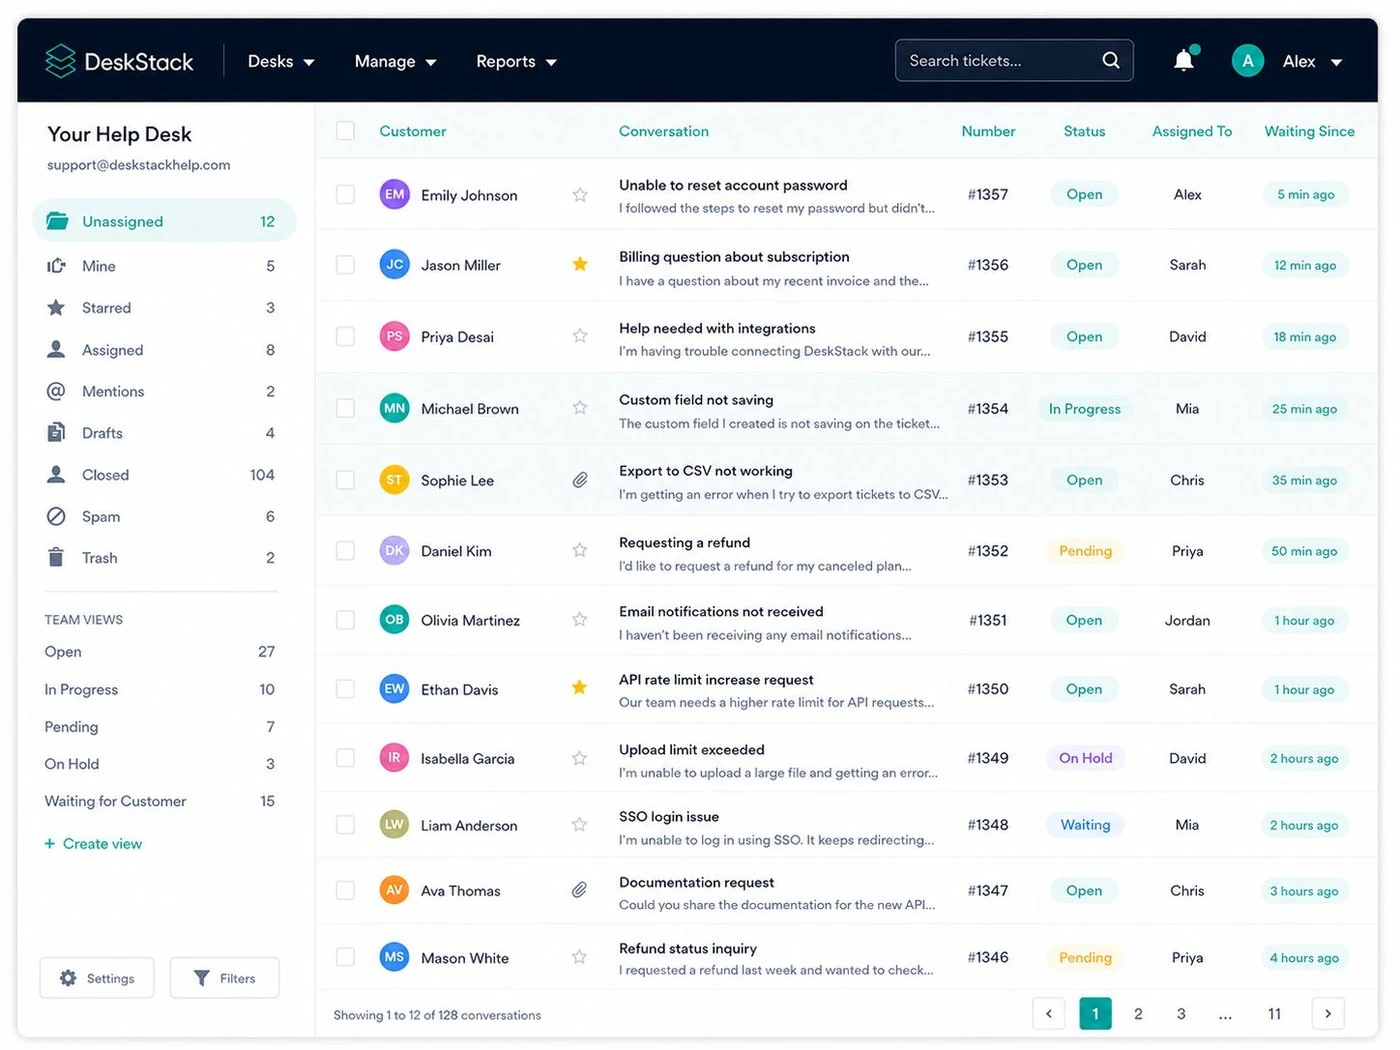Viewport: 1400px width, 1050px height.
Task: Open the Alex user account dropdown arrow
Action: [1336, 62]
